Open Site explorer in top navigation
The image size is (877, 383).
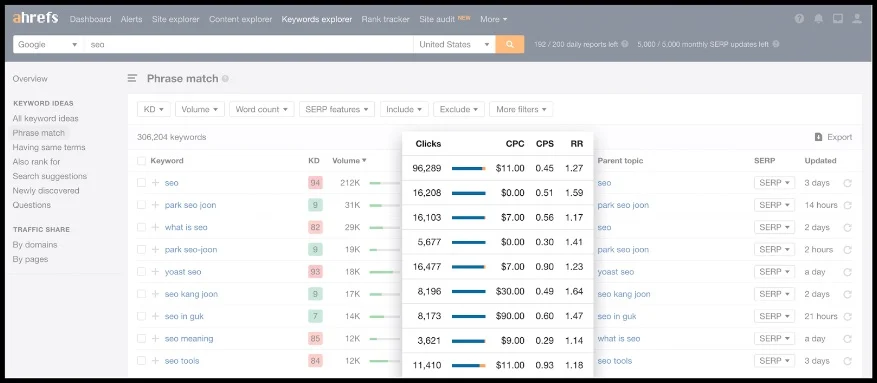(x=176, y=19)
